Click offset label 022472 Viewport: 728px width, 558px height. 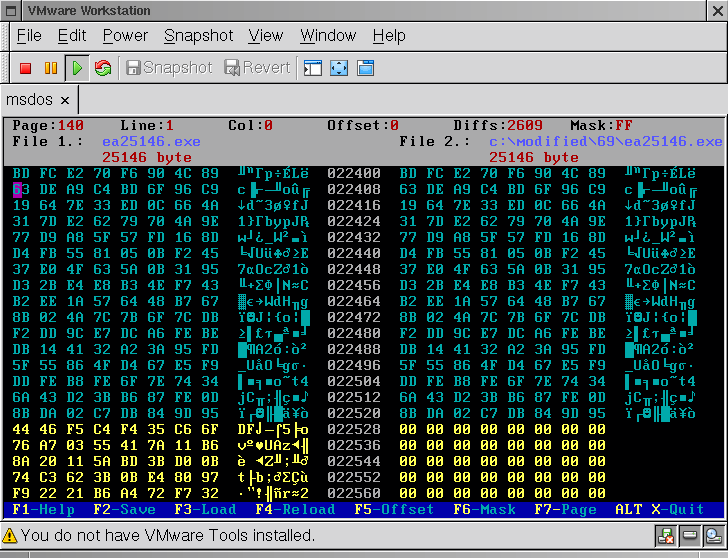pyautogui.click(x=354, y=318)
